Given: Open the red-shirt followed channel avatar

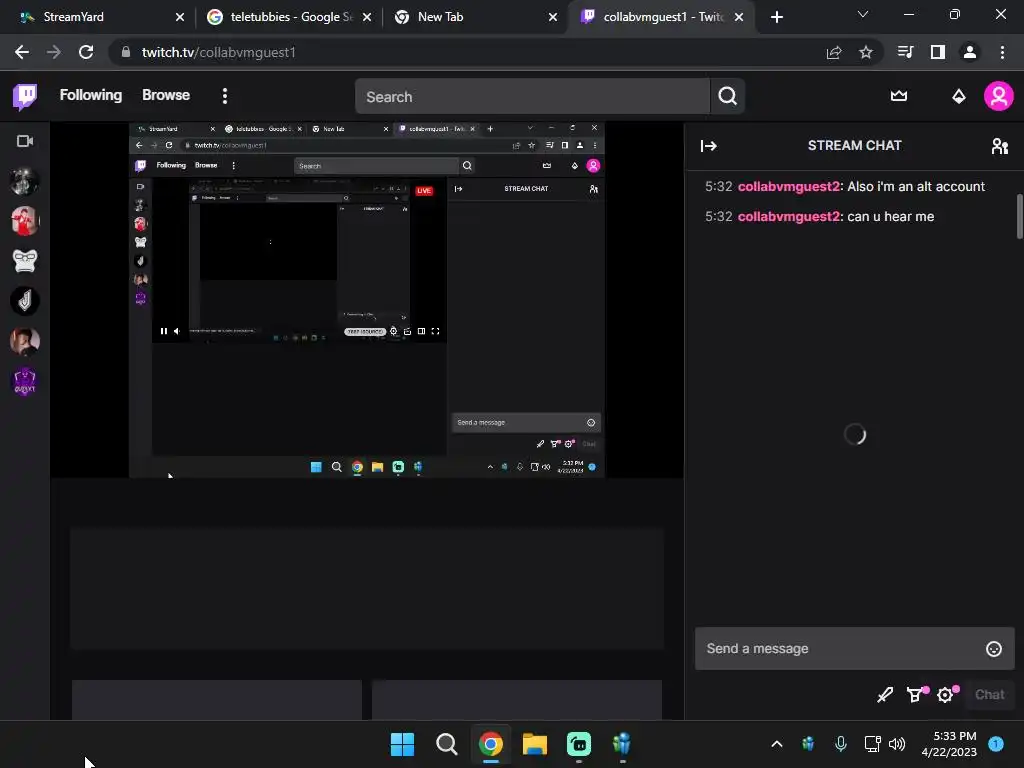Looking at the screenshot, I should tap(25, 221).
